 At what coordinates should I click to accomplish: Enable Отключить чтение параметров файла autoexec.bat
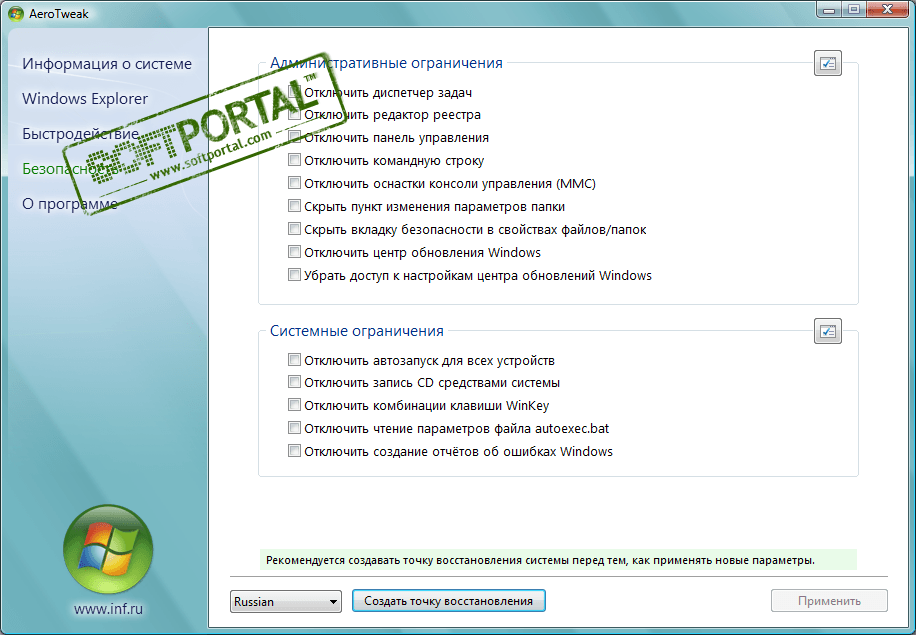(294, 428)
